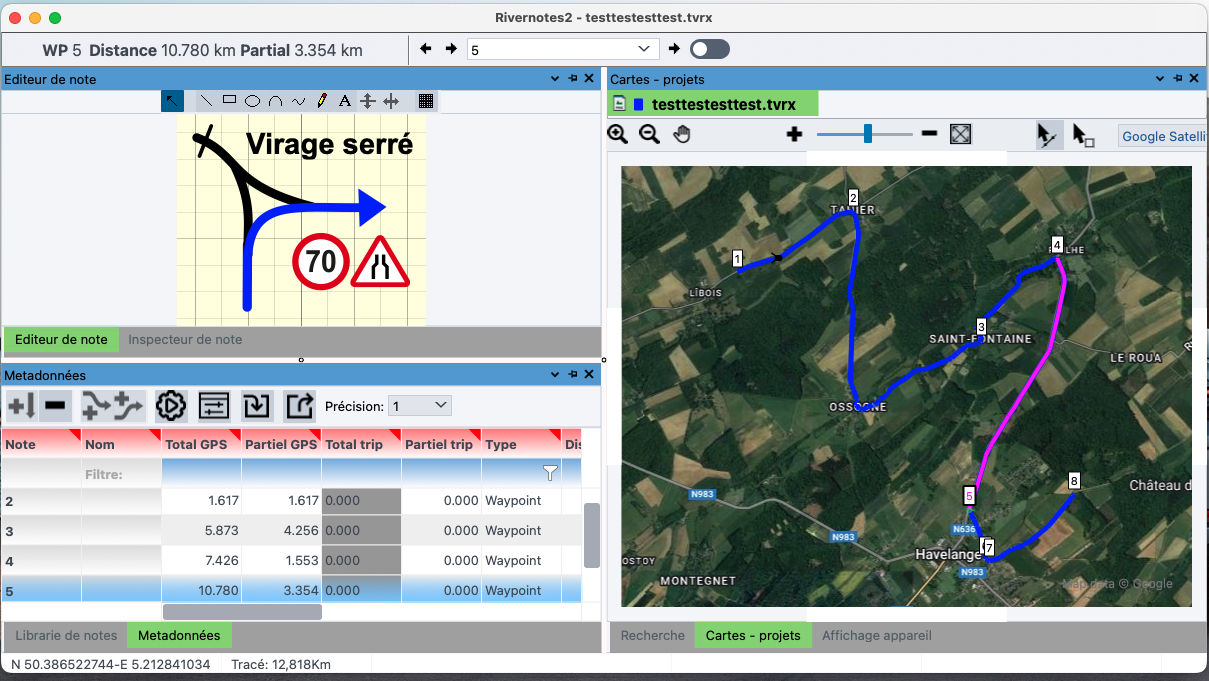Click the map zoom slider handle
The image size is (1209, 681).
(x=867, y=134)
